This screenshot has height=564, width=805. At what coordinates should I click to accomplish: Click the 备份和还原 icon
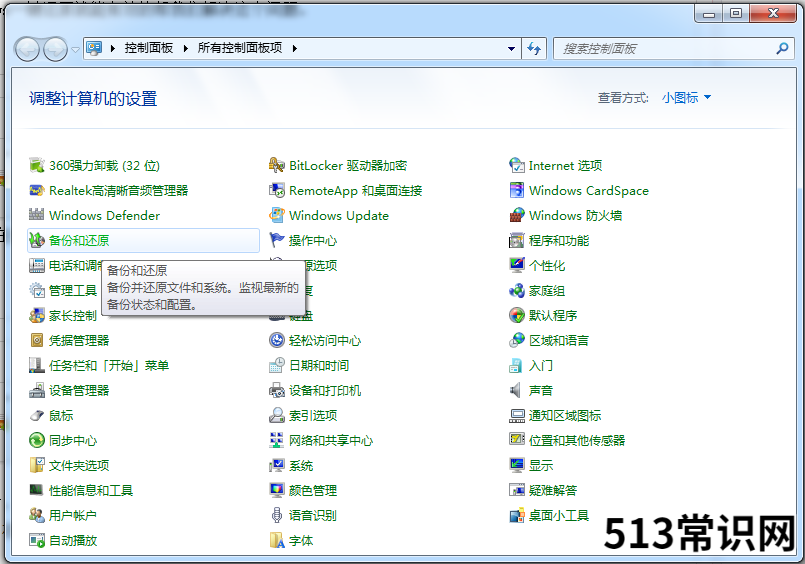36,240
